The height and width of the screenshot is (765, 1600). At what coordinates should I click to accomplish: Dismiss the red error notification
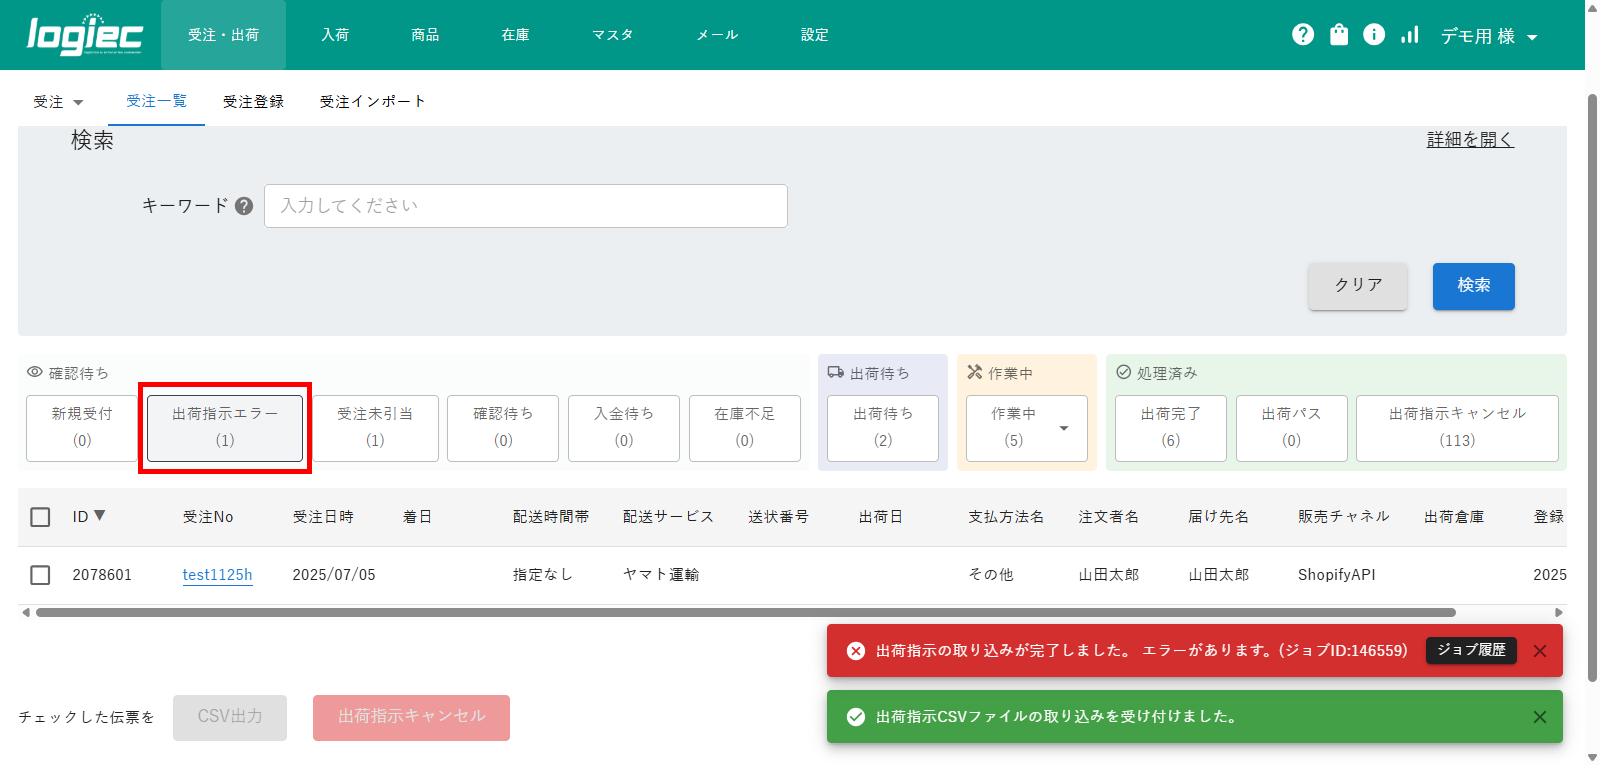pos(1540,651)
